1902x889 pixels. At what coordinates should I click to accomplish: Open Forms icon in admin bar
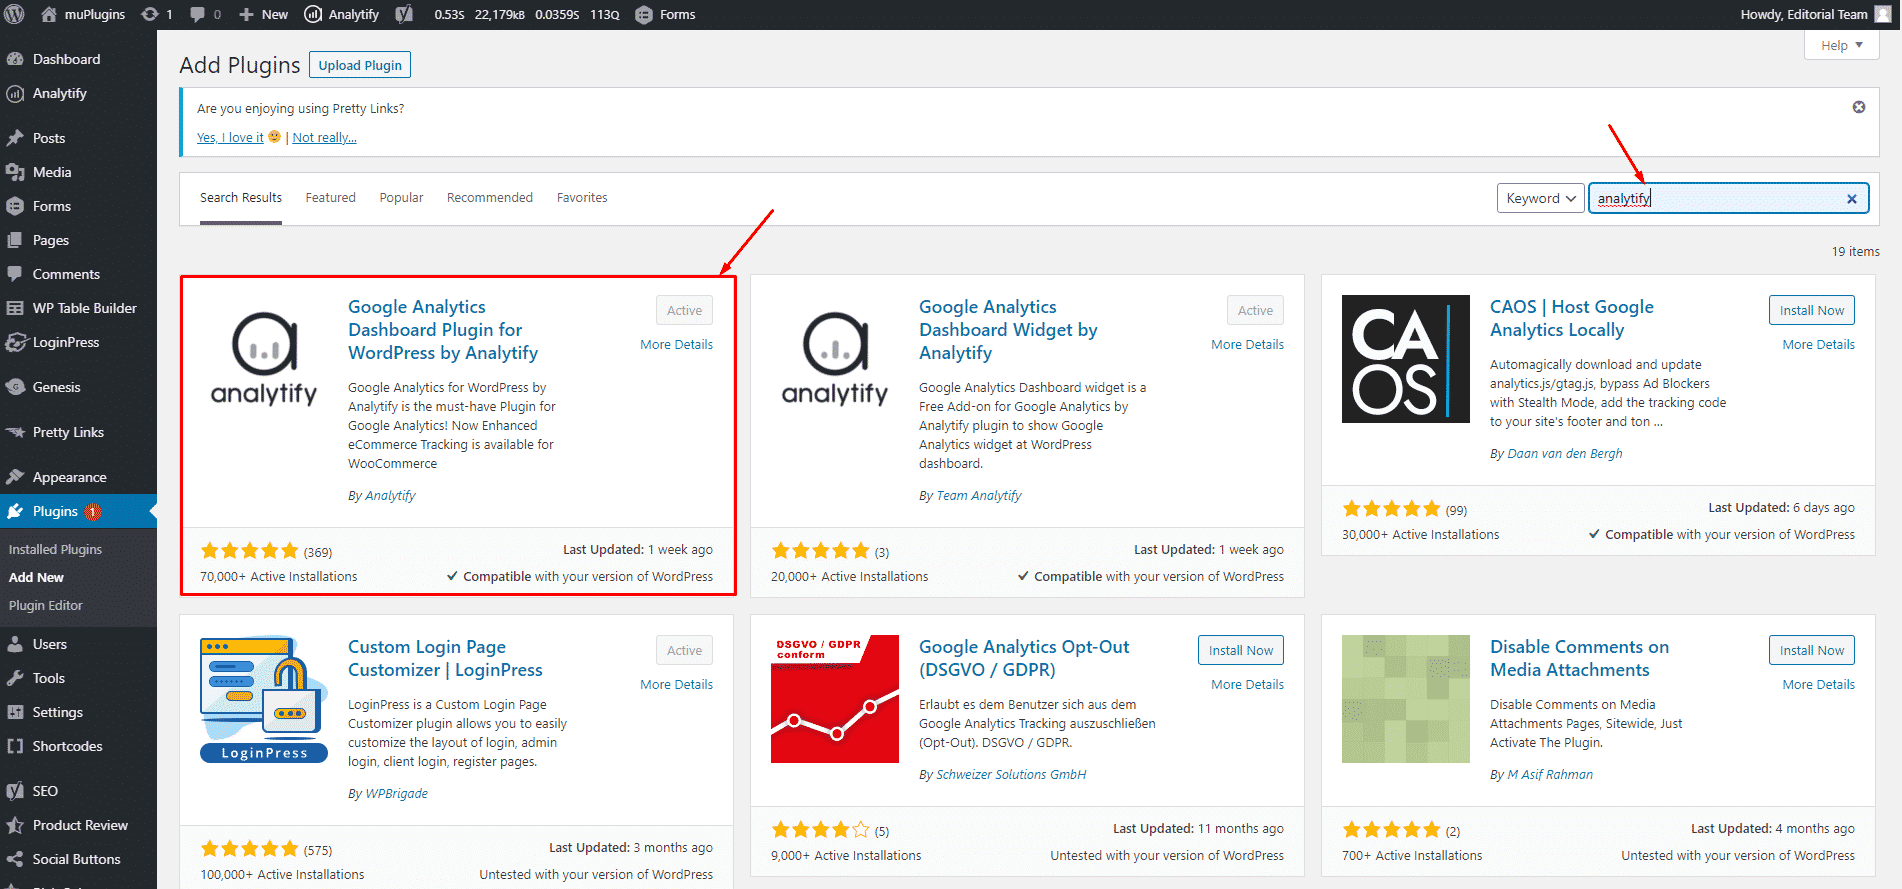tap(644, 14)
